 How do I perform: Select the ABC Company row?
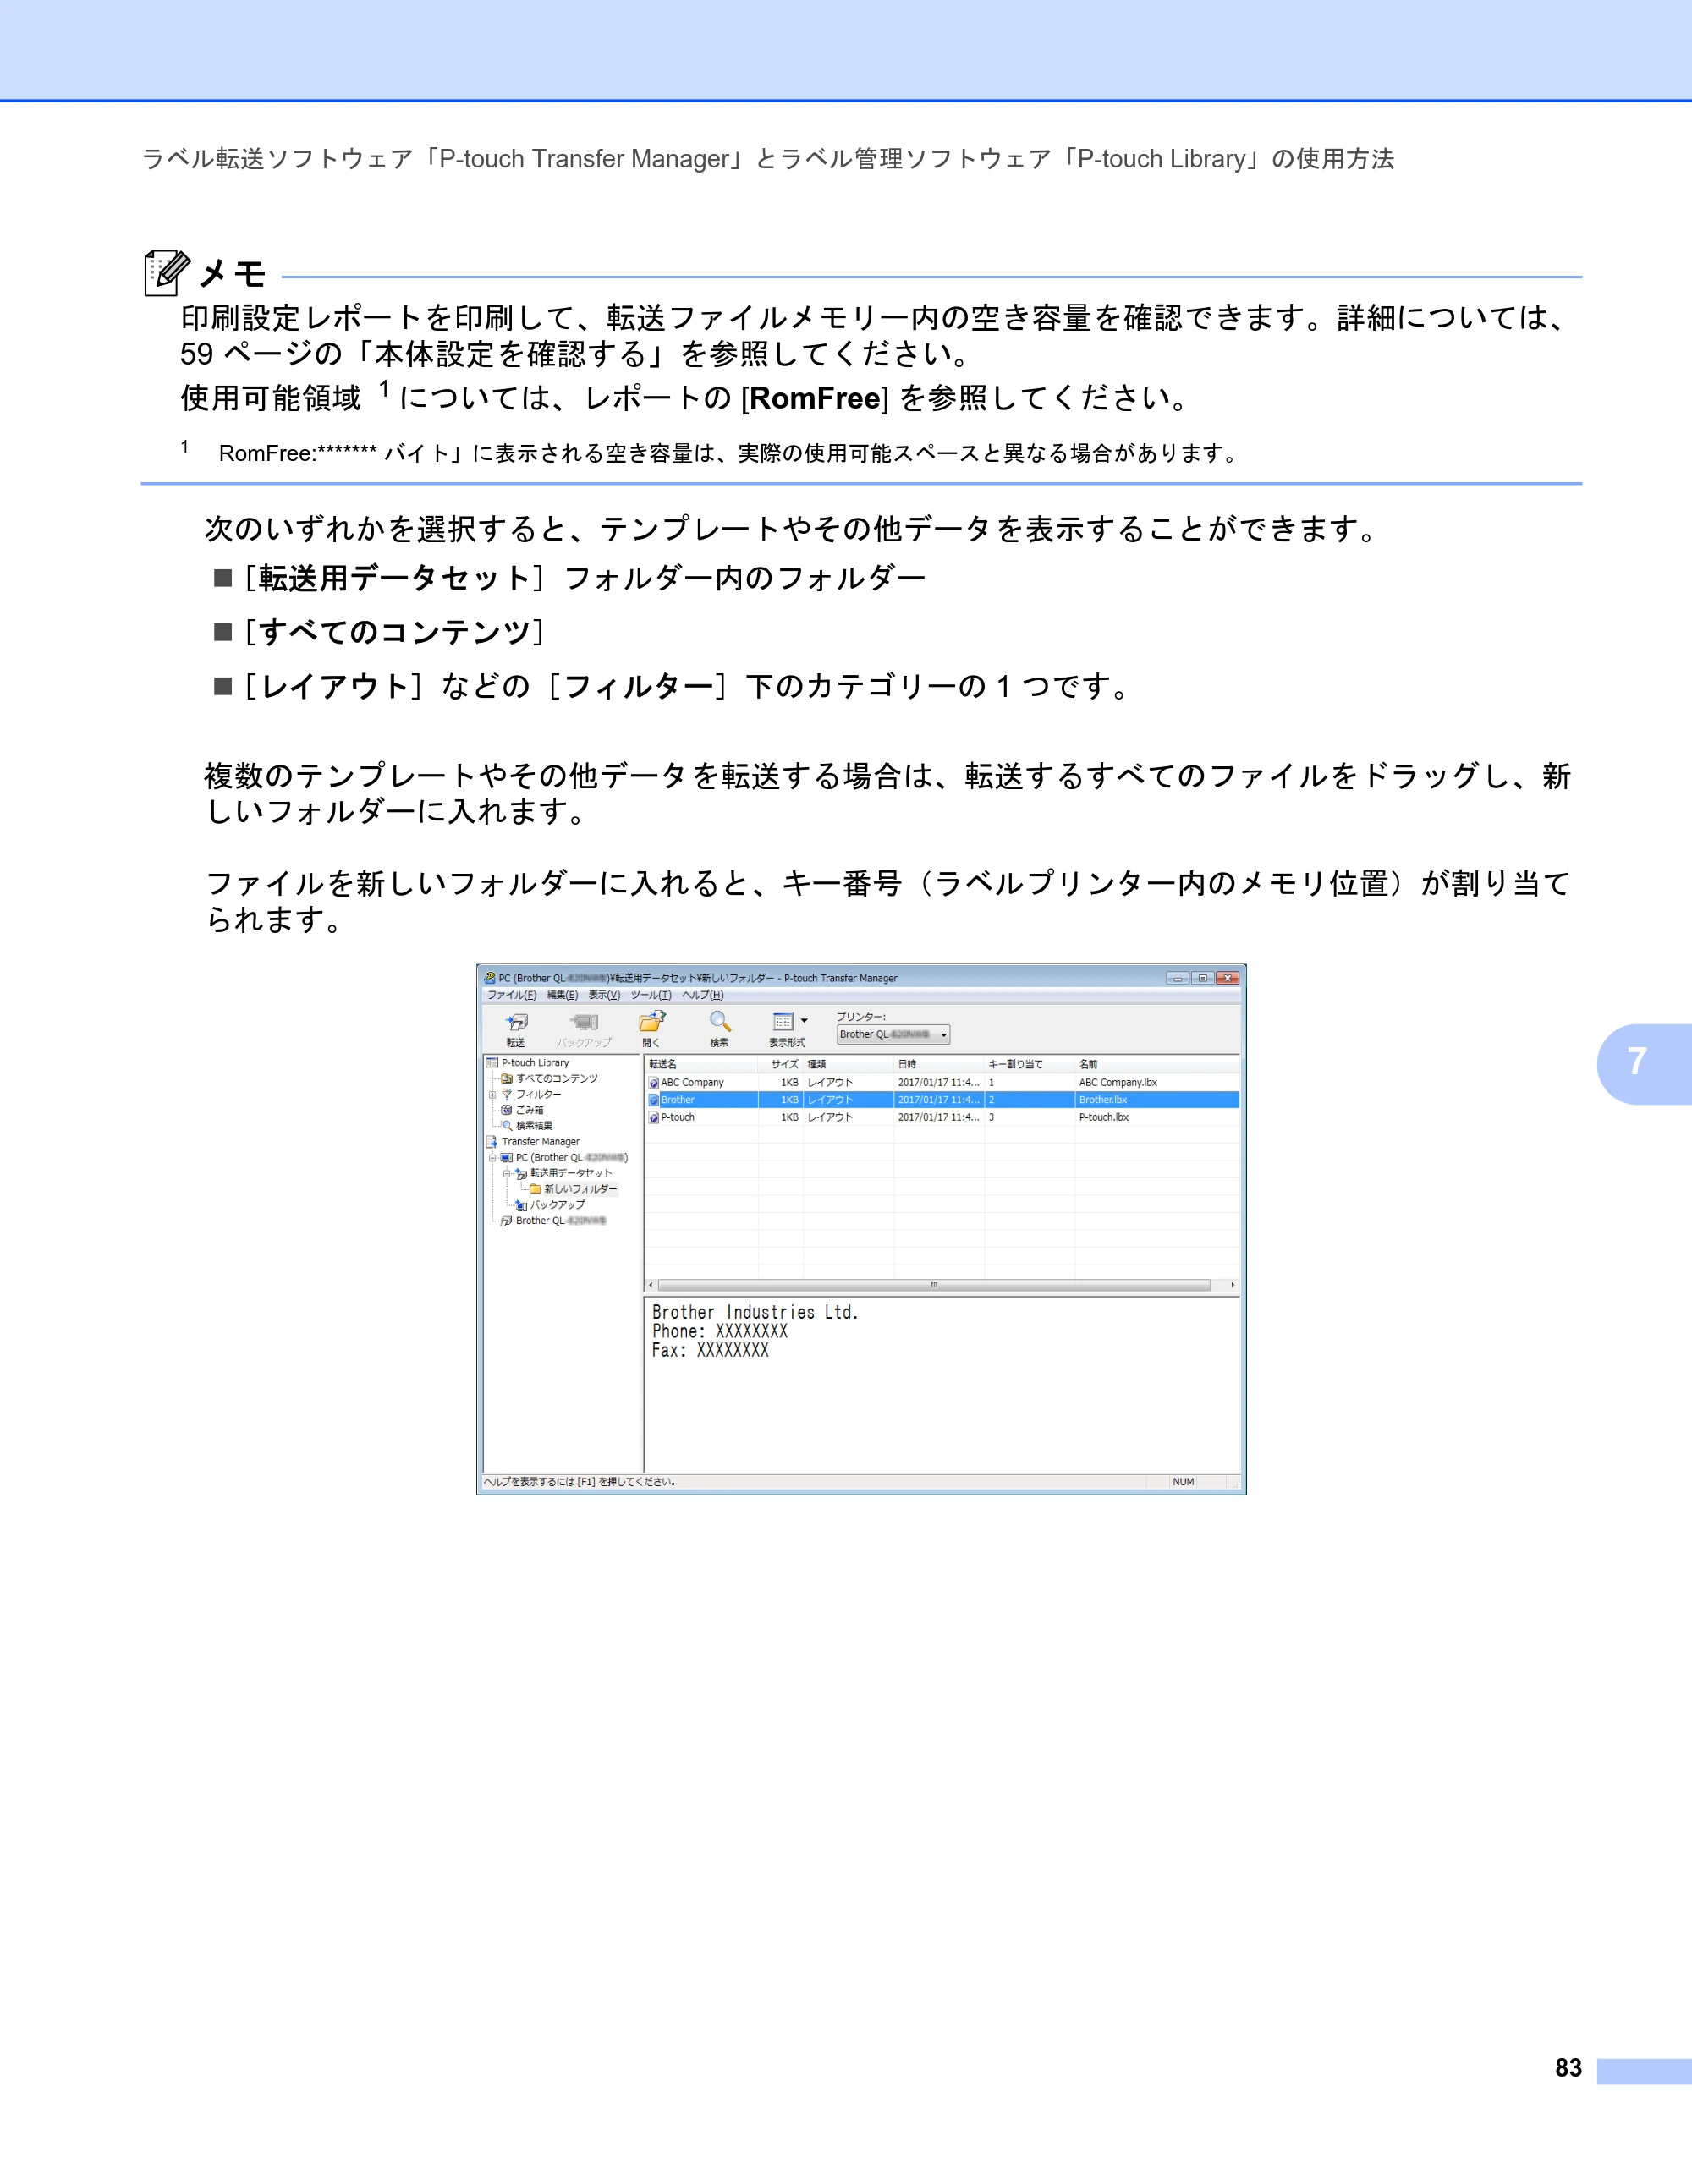click(942, 1083)
